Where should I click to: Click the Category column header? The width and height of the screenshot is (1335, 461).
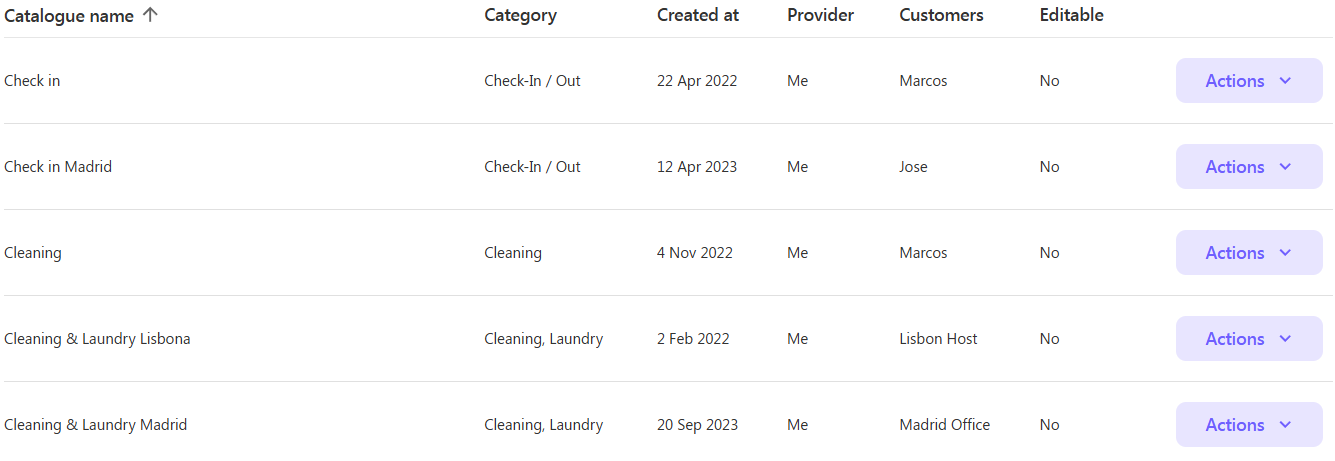point(520,15)
